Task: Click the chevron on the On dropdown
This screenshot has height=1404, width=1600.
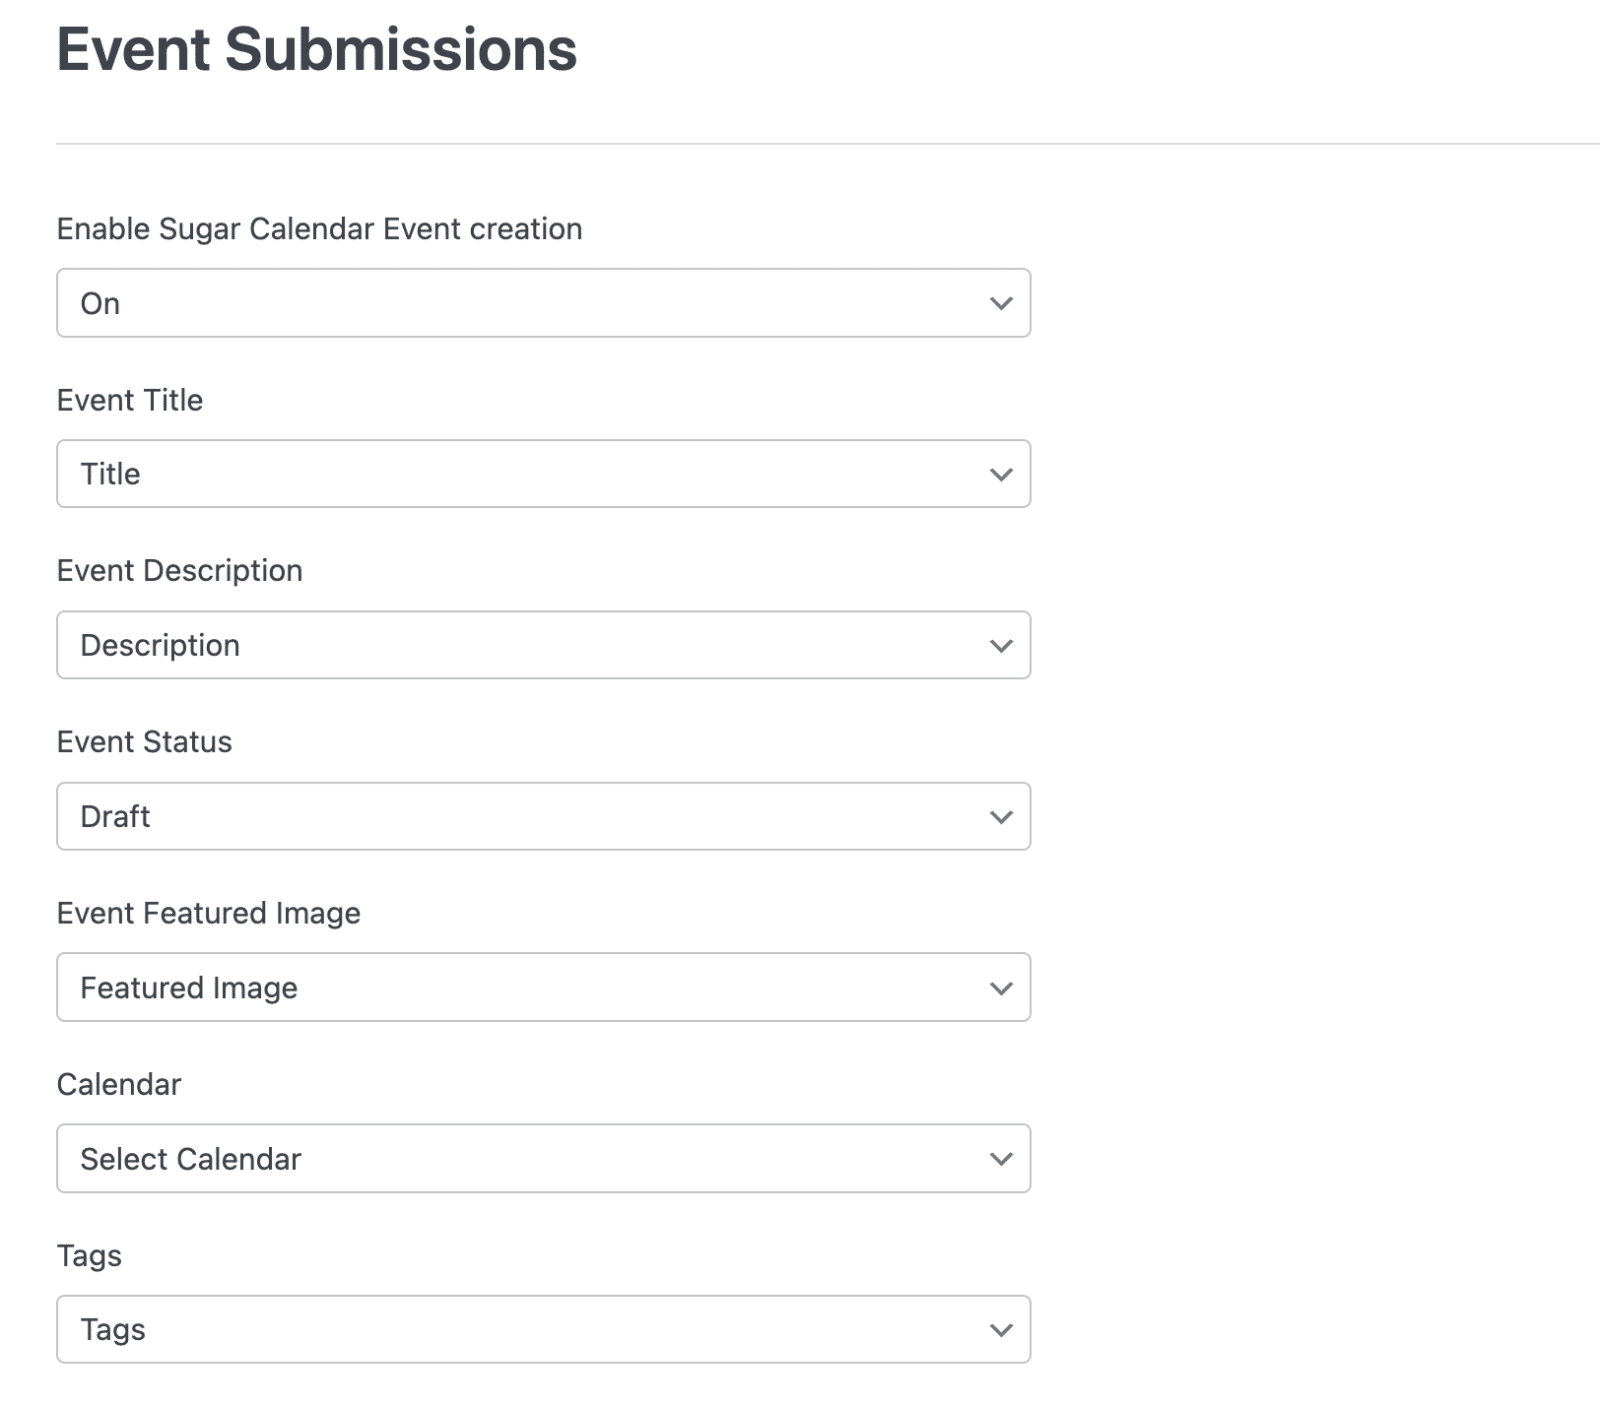Action: point(1001,303)
